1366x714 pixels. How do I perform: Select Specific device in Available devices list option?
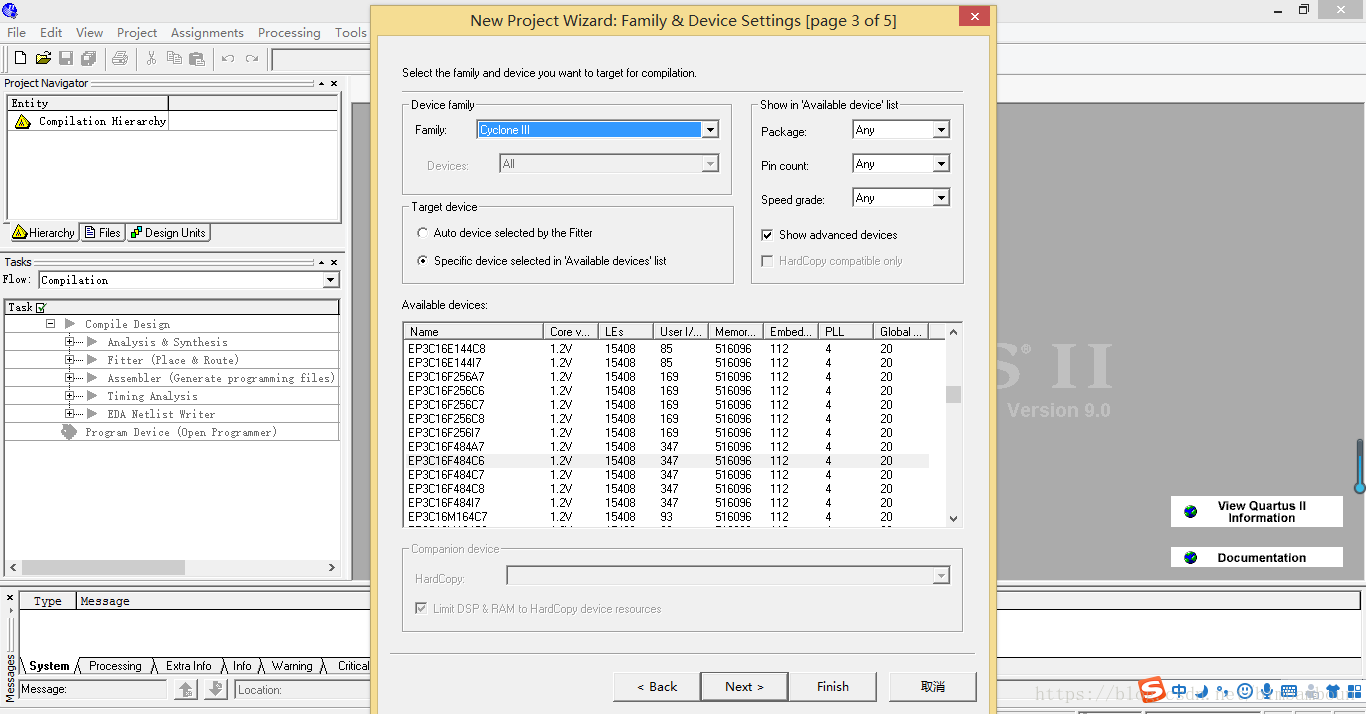pos(423,260)
